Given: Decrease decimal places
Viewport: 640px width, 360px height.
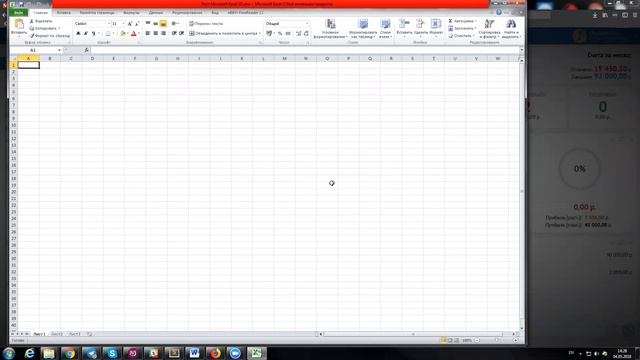Looking at the screenshot, I should coord(306,33).
